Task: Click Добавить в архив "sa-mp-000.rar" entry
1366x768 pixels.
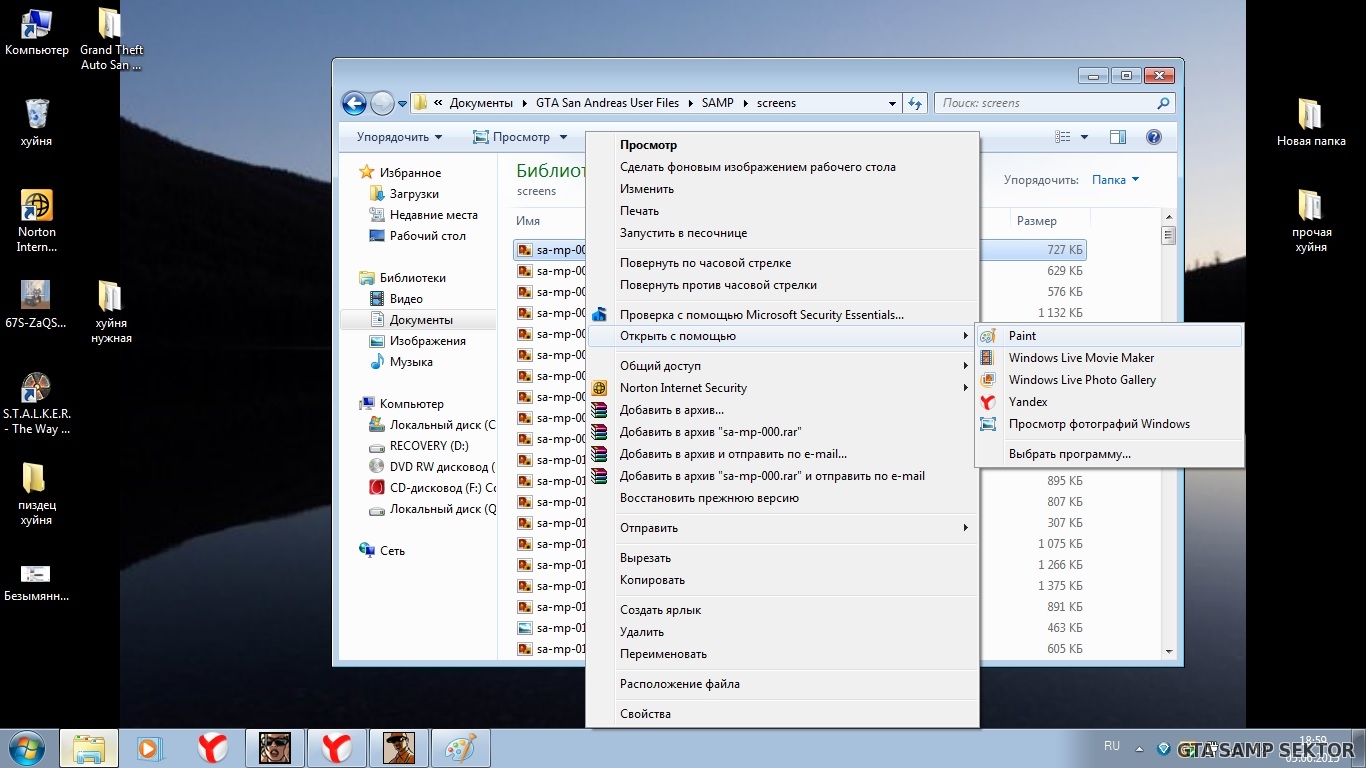Action: [781, 432]
